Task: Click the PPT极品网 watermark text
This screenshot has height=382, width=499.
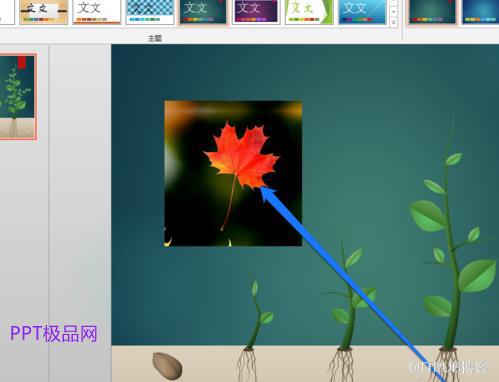Action: 54,333
